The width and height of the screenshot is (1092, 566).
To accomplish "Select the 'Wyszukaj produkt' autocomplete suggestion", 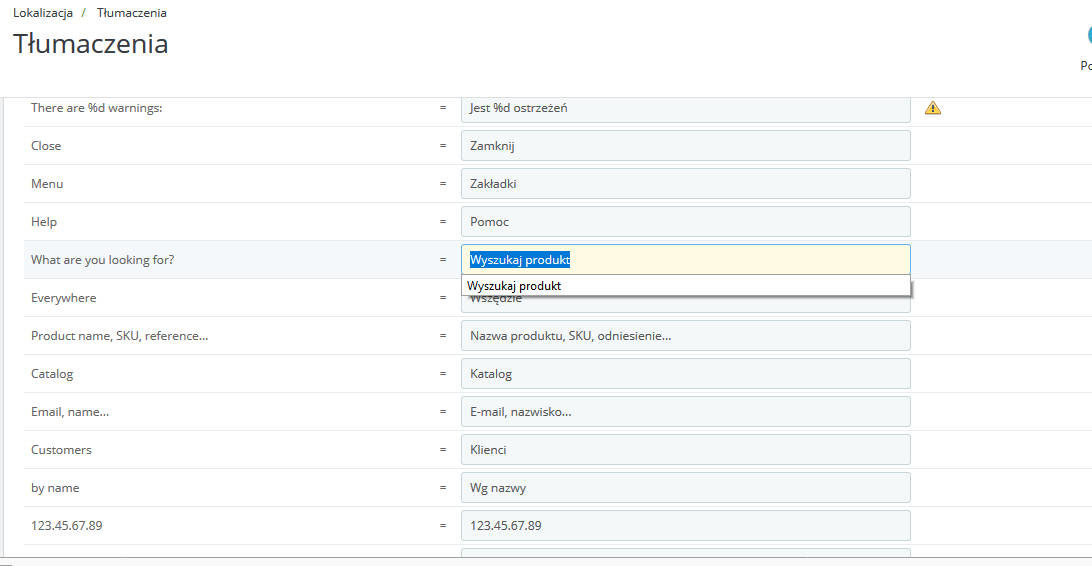I will [x=685, y=285].
